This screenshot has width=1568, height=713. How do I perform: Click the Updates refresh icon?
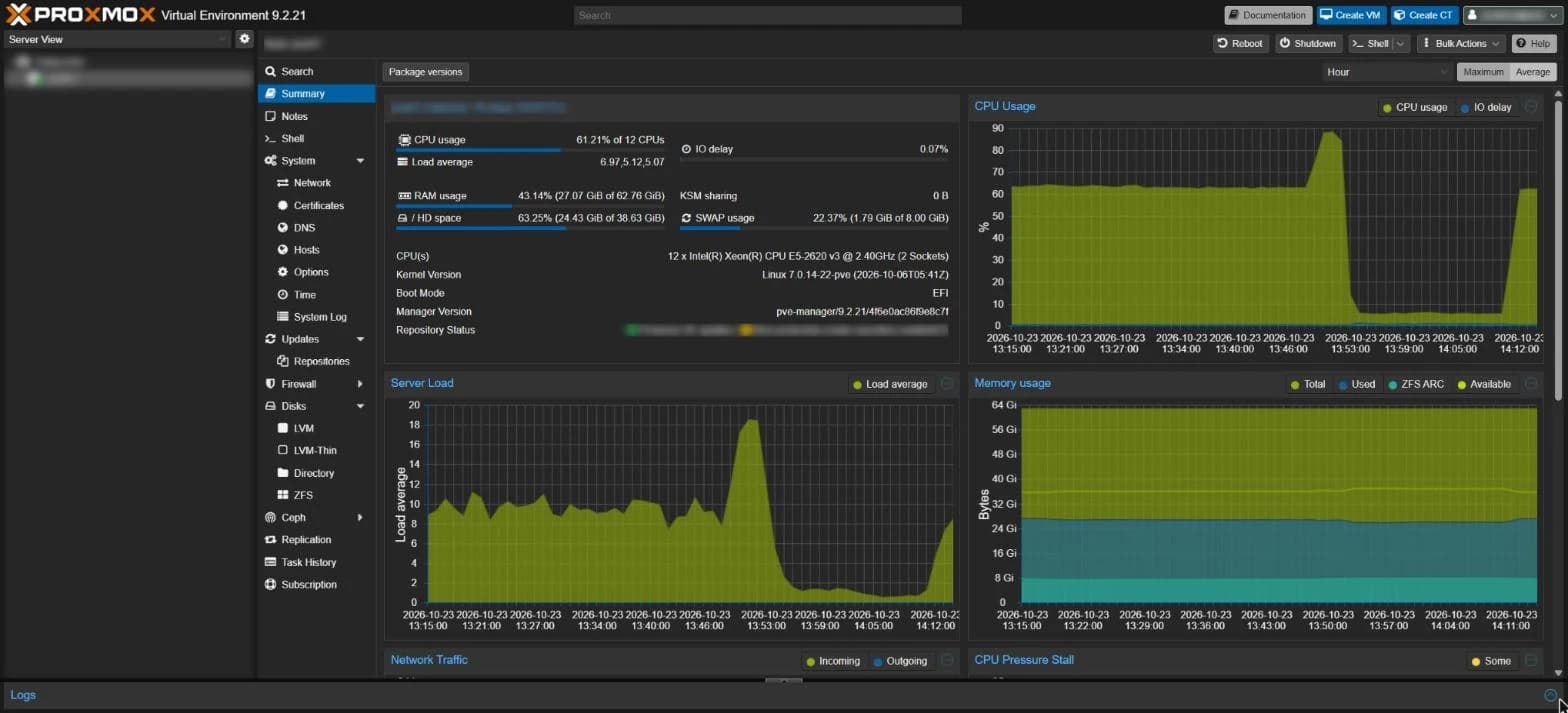[270, 339]
